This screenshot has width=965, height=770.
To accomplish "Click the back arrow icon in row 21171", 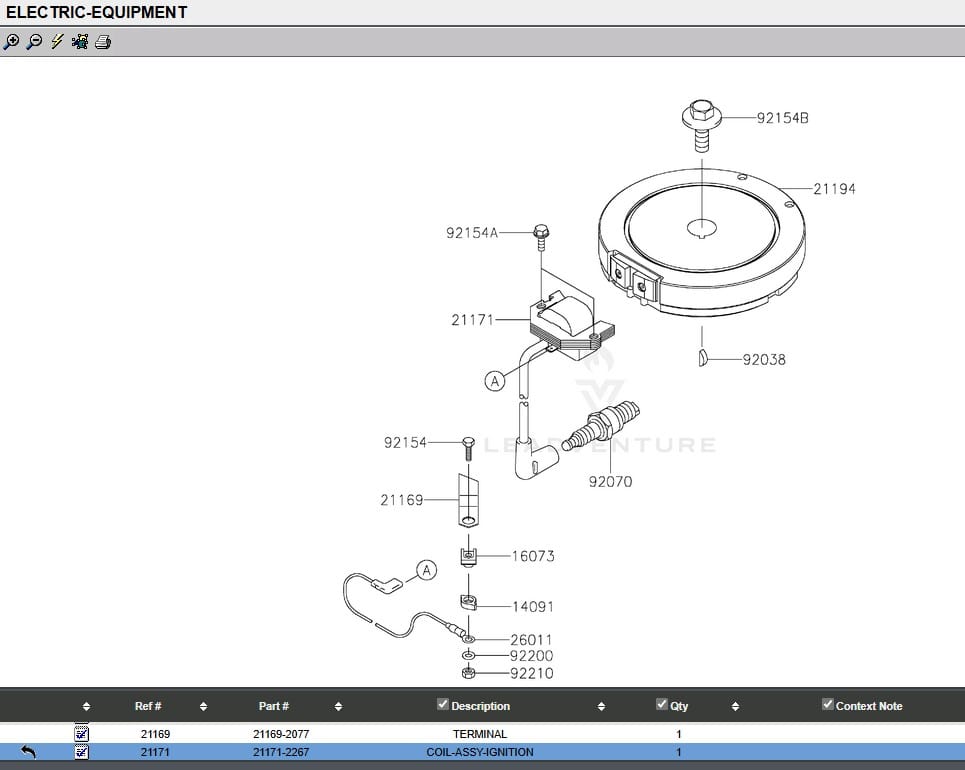I will 28,752.
